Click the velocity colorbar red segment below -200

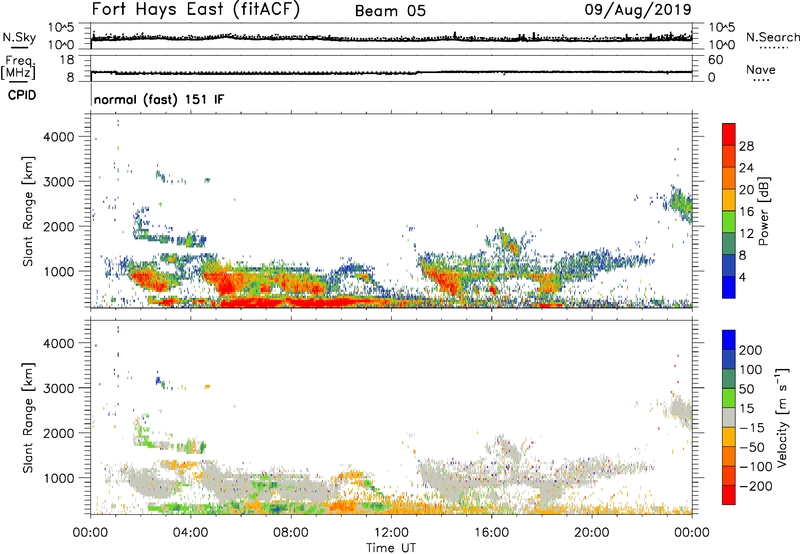729,495
